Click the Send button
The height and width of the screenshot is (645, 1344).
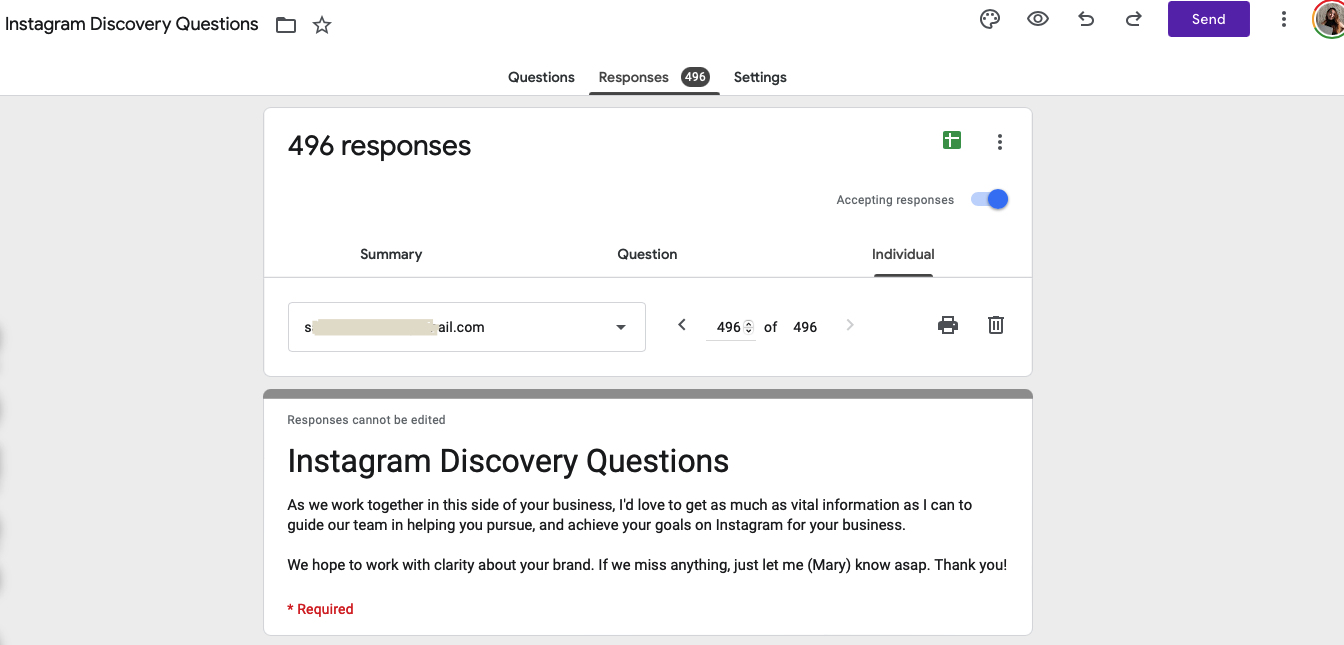click(x=1209, y=19)
